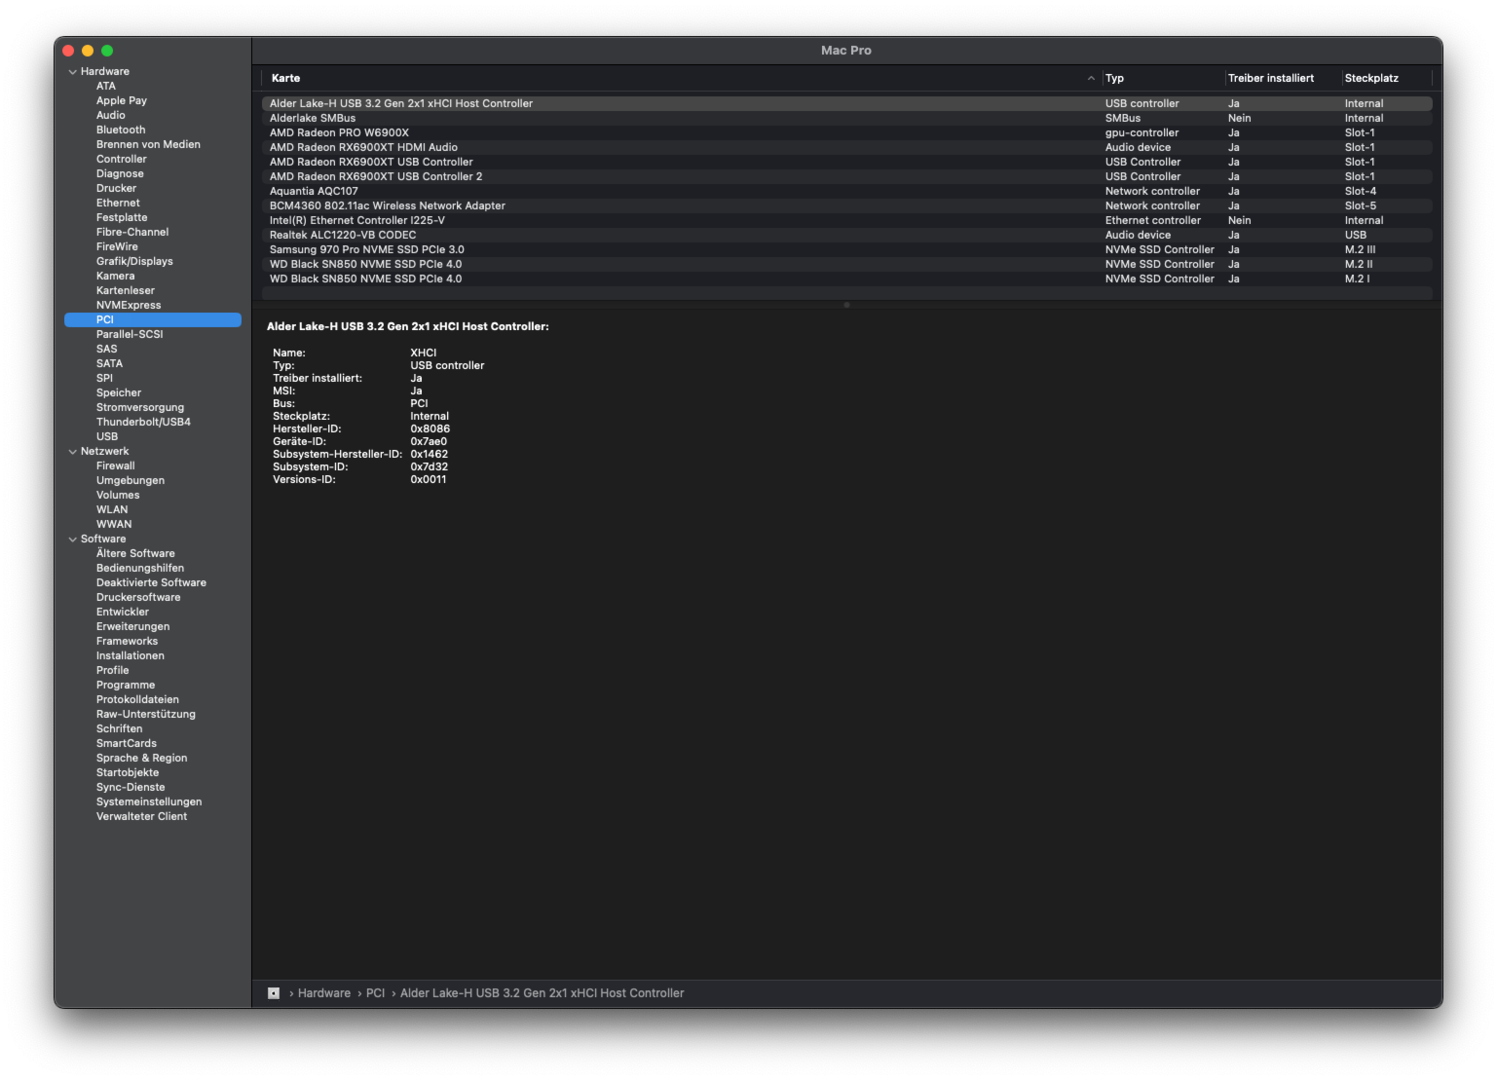The height and width of the screenshot is (1080, 1497).
Task: Click the Slot-5 cell
Action: point(1360,206)
